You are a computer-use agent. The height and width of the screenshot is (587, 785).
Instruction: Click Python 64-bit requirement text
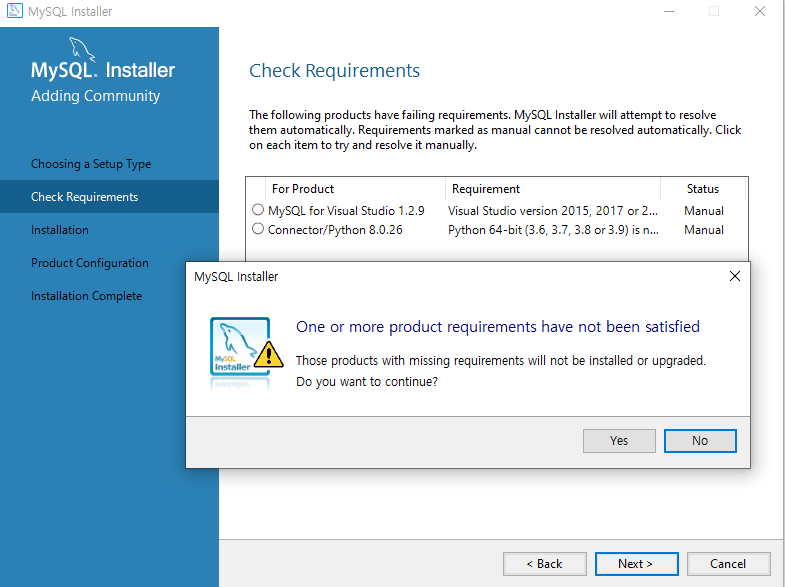point(553,230)
